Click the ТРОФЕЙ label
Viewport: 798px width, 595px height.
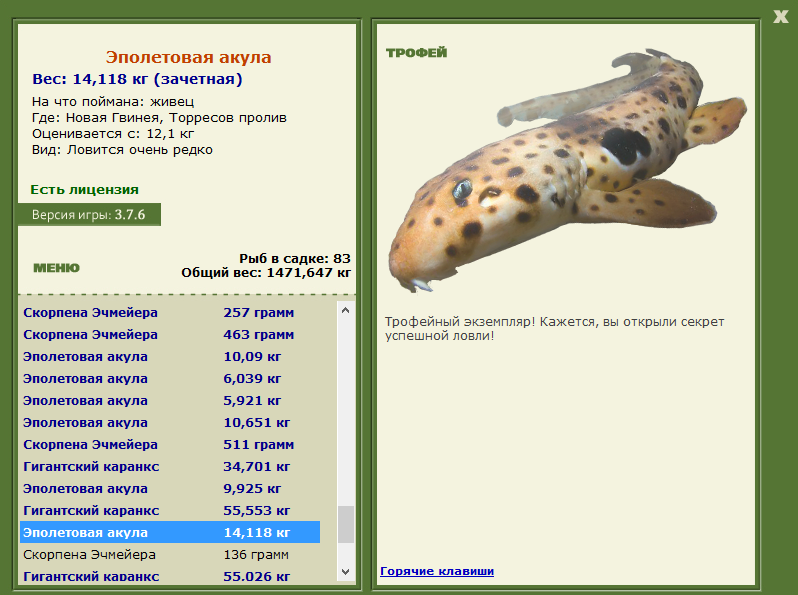pos(416,52)
